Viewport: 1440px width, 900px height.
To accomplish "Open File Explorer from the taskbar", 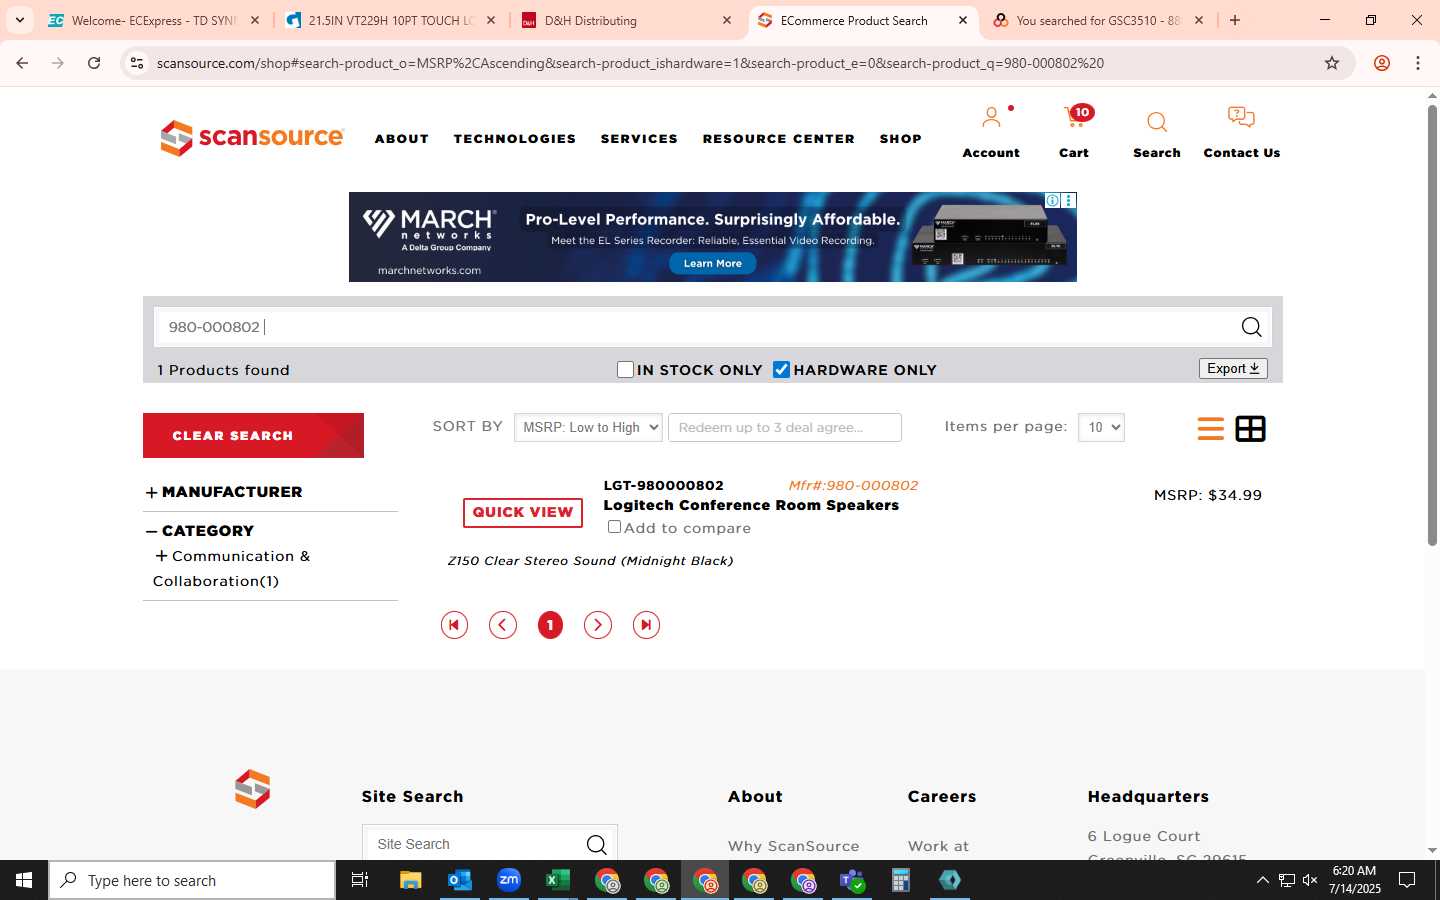I will click(x=410, y=880).
